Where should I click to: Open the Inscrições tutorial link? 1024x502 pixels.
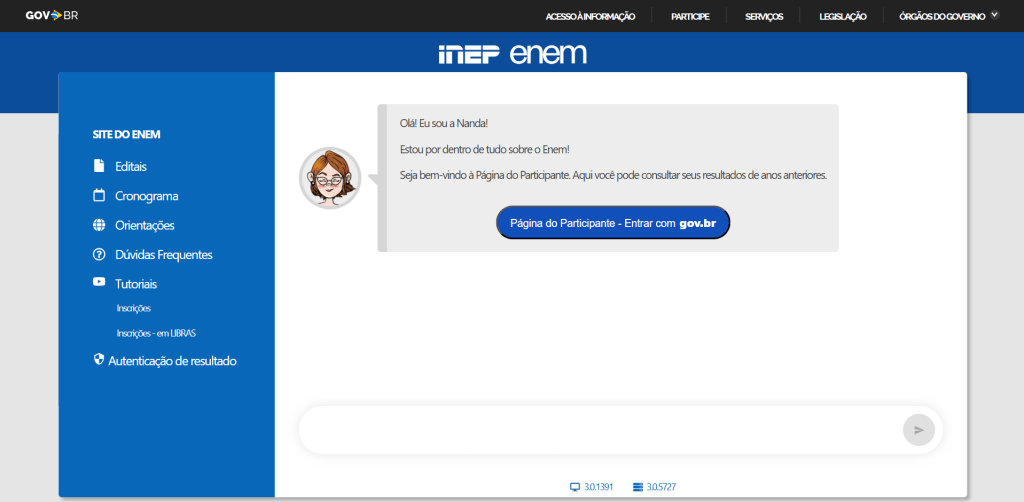click(x=133, y=309)
